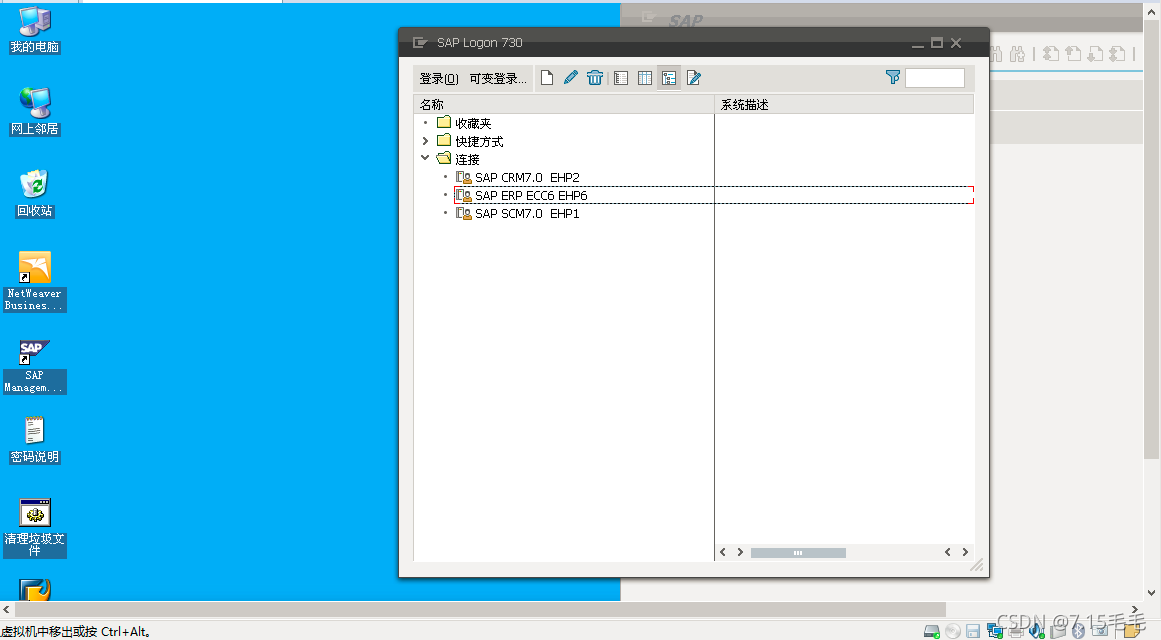This screenshot has width=1161, height=640.
Task: Click the 名称 column header
Action: (563, 104)
